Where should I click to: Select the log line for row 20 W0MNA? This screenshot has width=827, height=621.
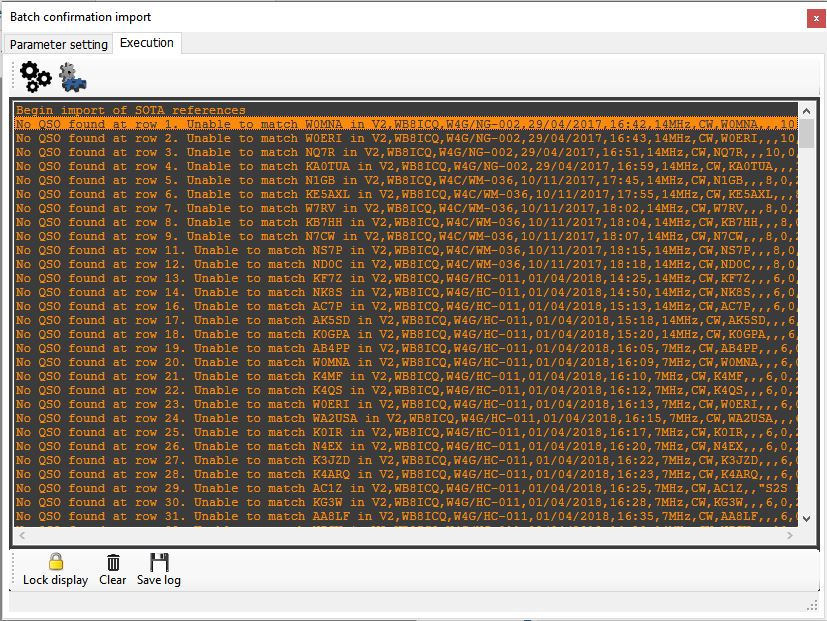(x=406, y=362)
